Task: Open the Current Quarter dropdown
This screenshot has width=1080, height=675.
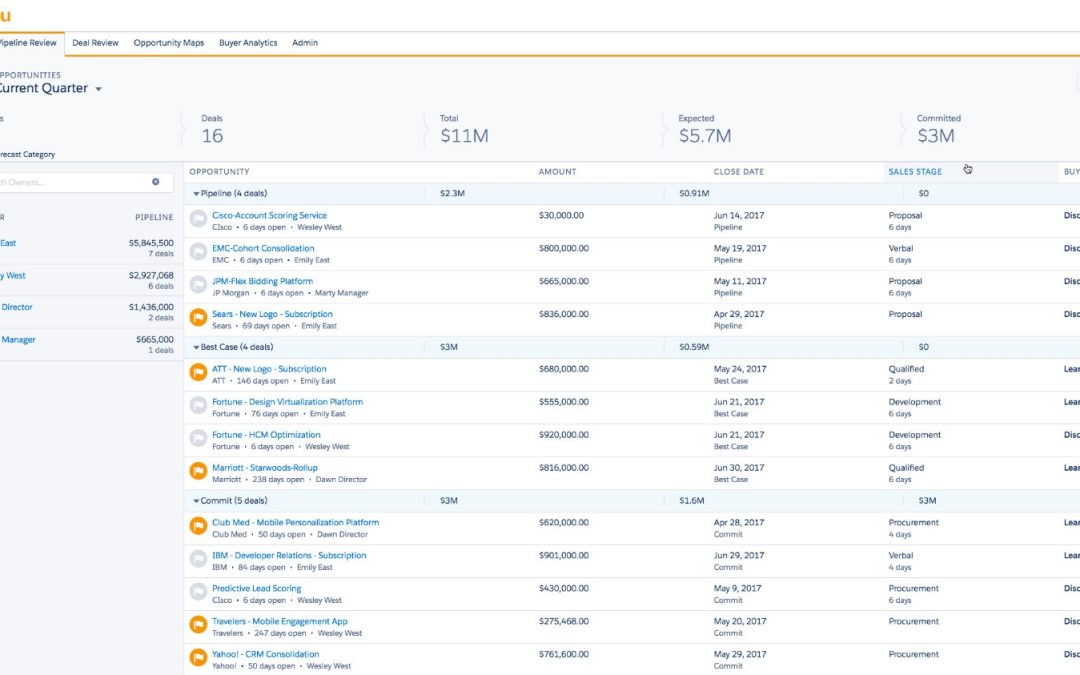Action: (98, 89)
